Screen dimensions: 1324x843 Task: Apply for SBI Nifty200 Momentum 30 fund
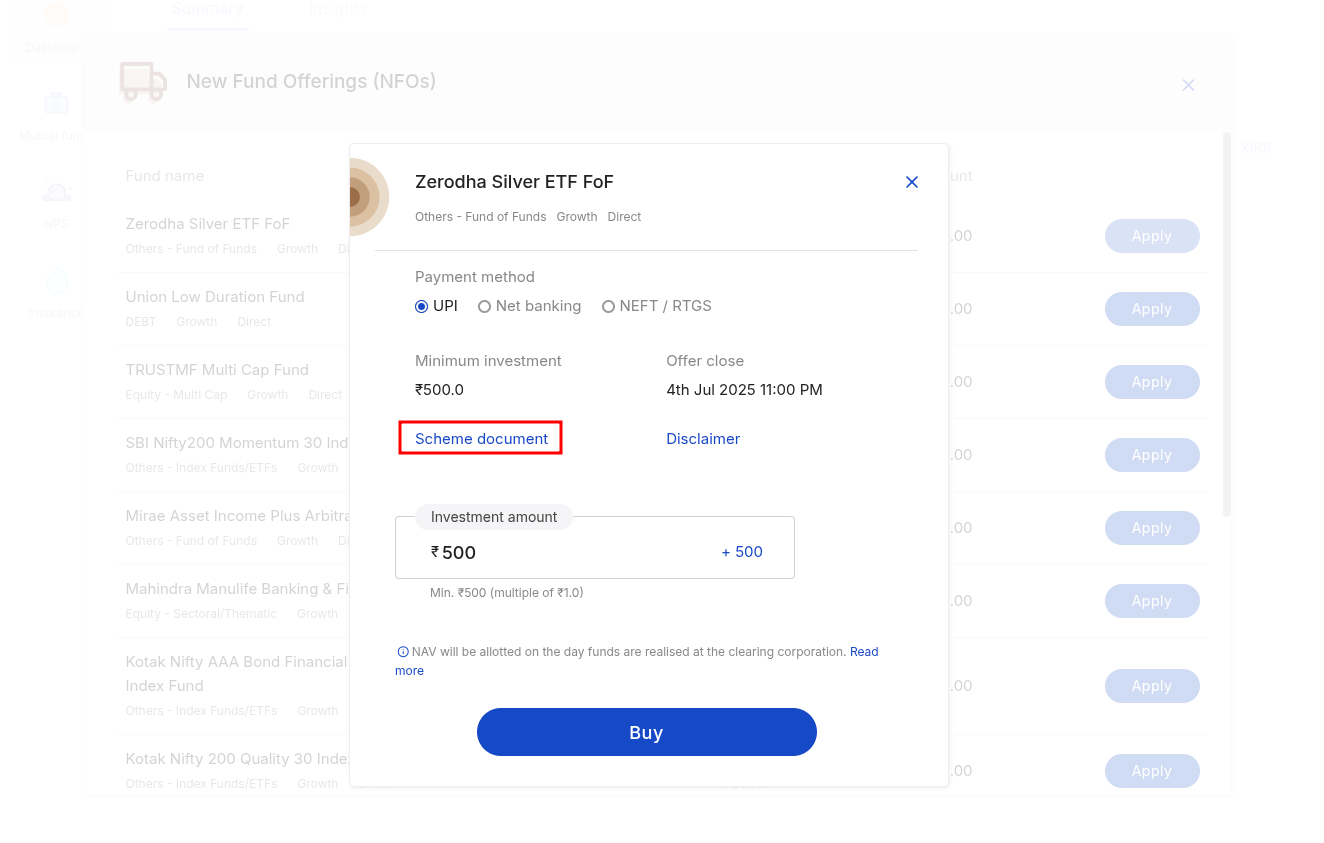pos(1152,455)
